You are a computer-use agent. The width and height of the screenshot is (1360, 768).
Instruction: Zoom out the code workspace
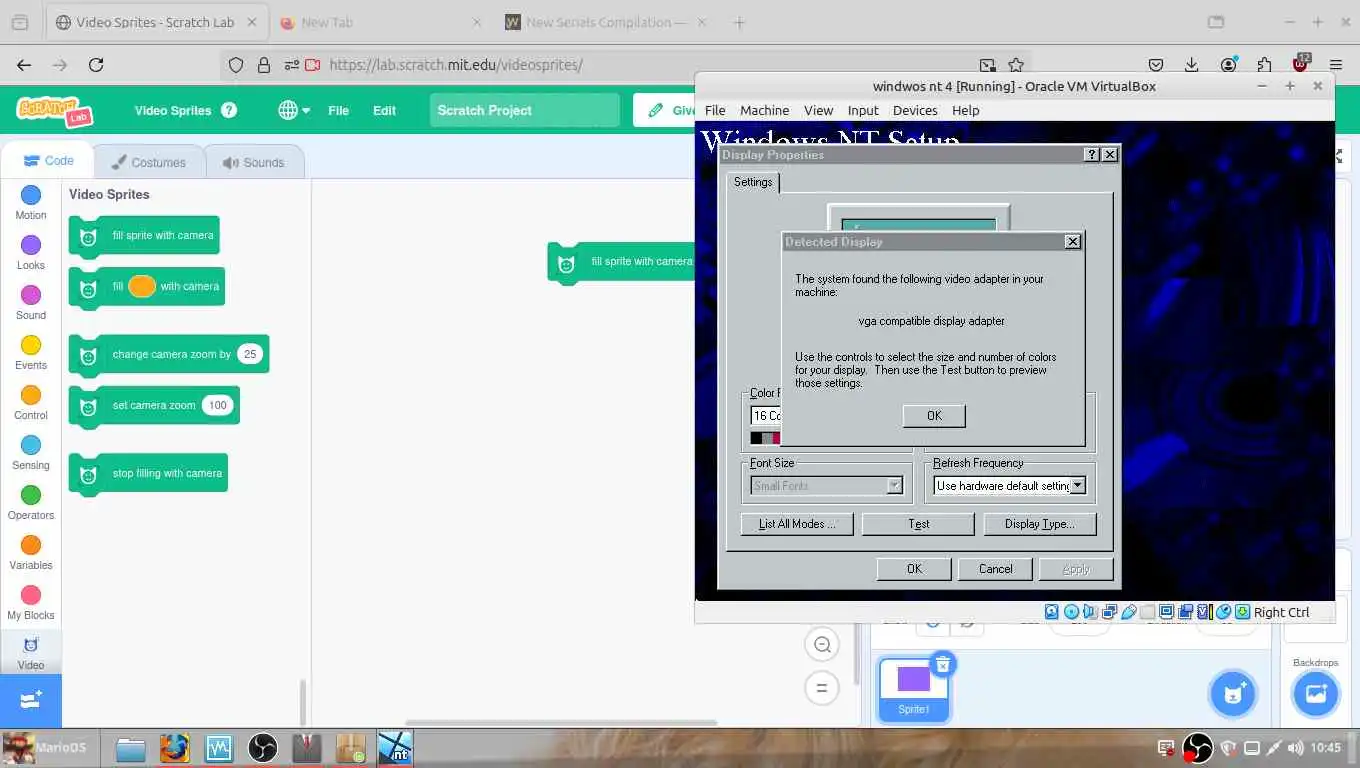pyautogui.click(x=822, y=645)
